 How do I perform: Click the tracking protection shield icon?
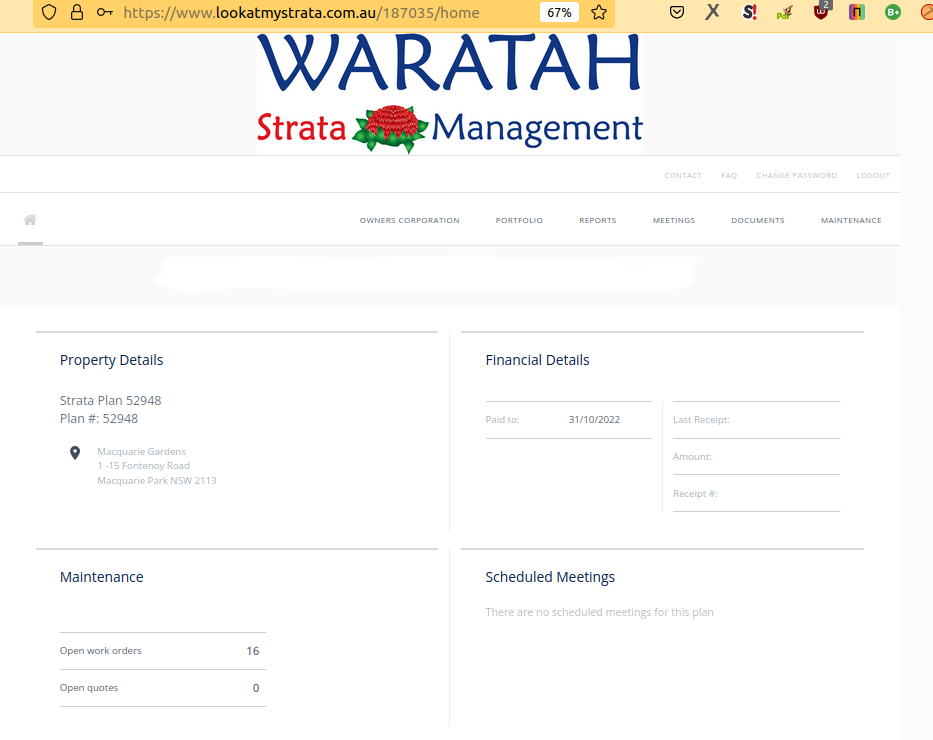pos(49,12)
